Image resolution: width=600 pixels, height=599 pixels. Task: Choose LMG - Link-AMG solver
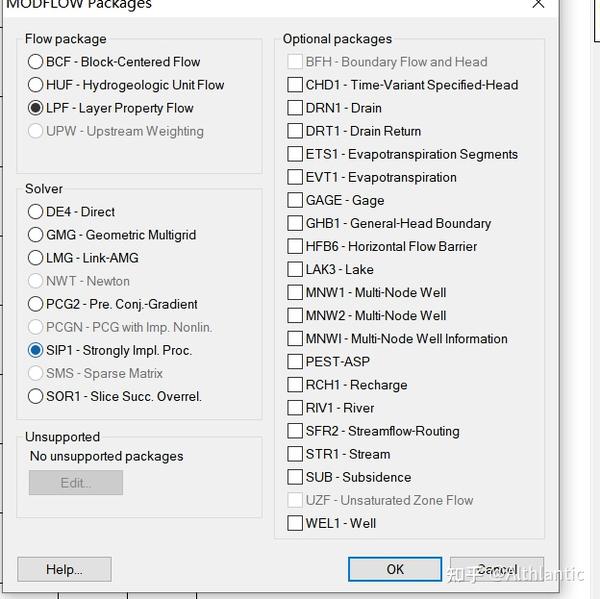(36, 258)
